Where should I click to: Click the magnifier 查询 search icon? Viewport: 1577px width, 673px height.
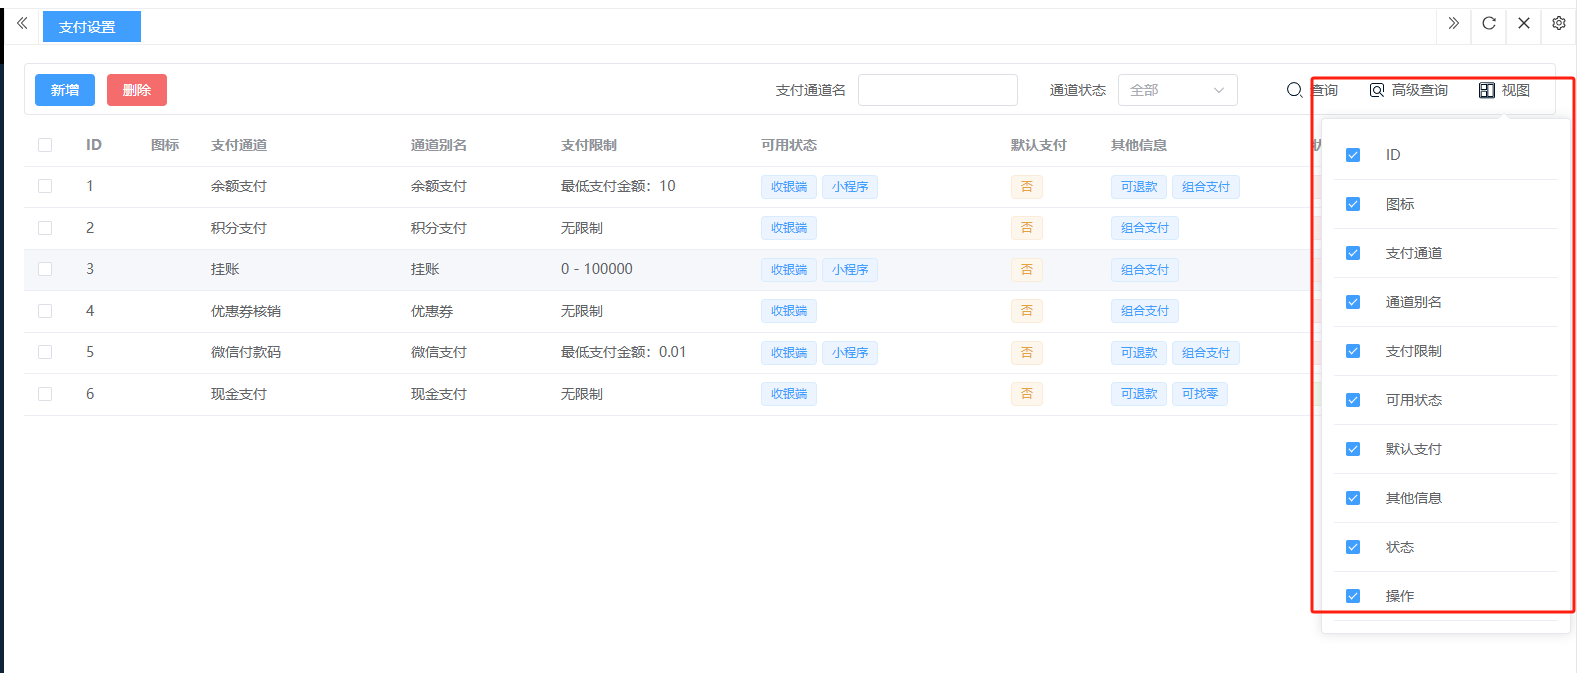coord(1294,90)
